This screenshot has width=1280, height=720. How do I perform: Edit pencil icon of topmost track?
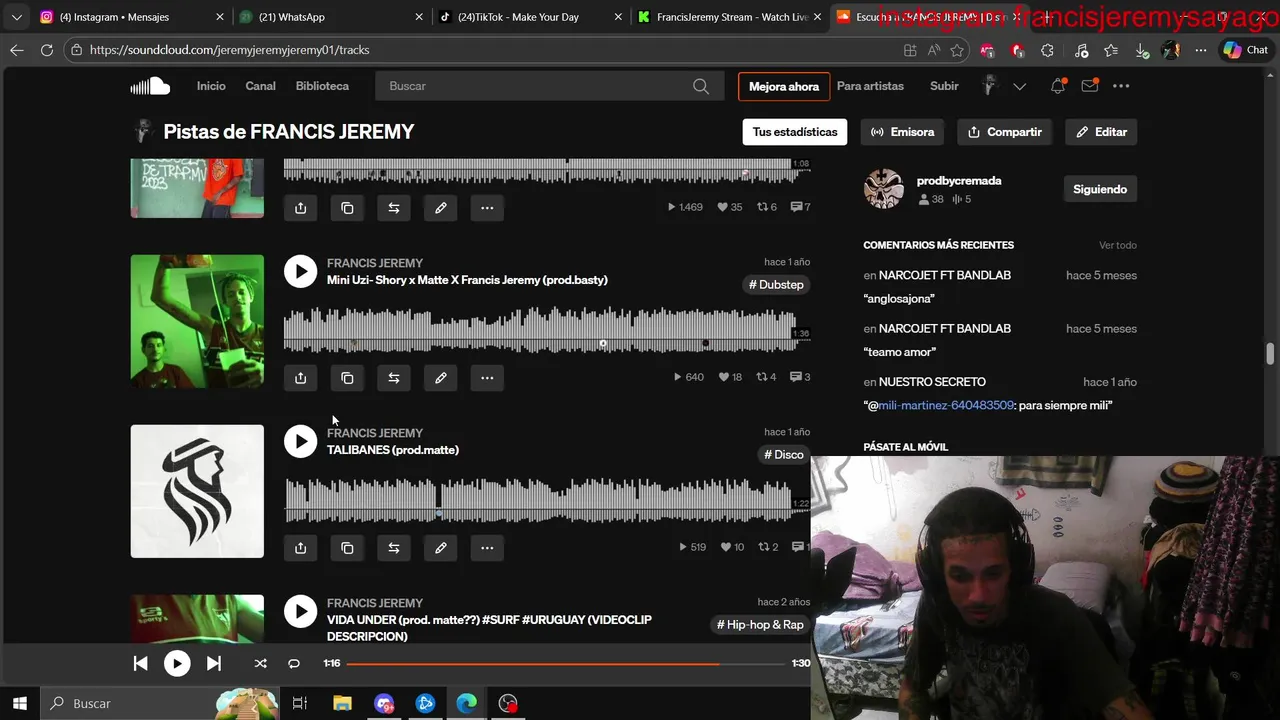(440, 208)
